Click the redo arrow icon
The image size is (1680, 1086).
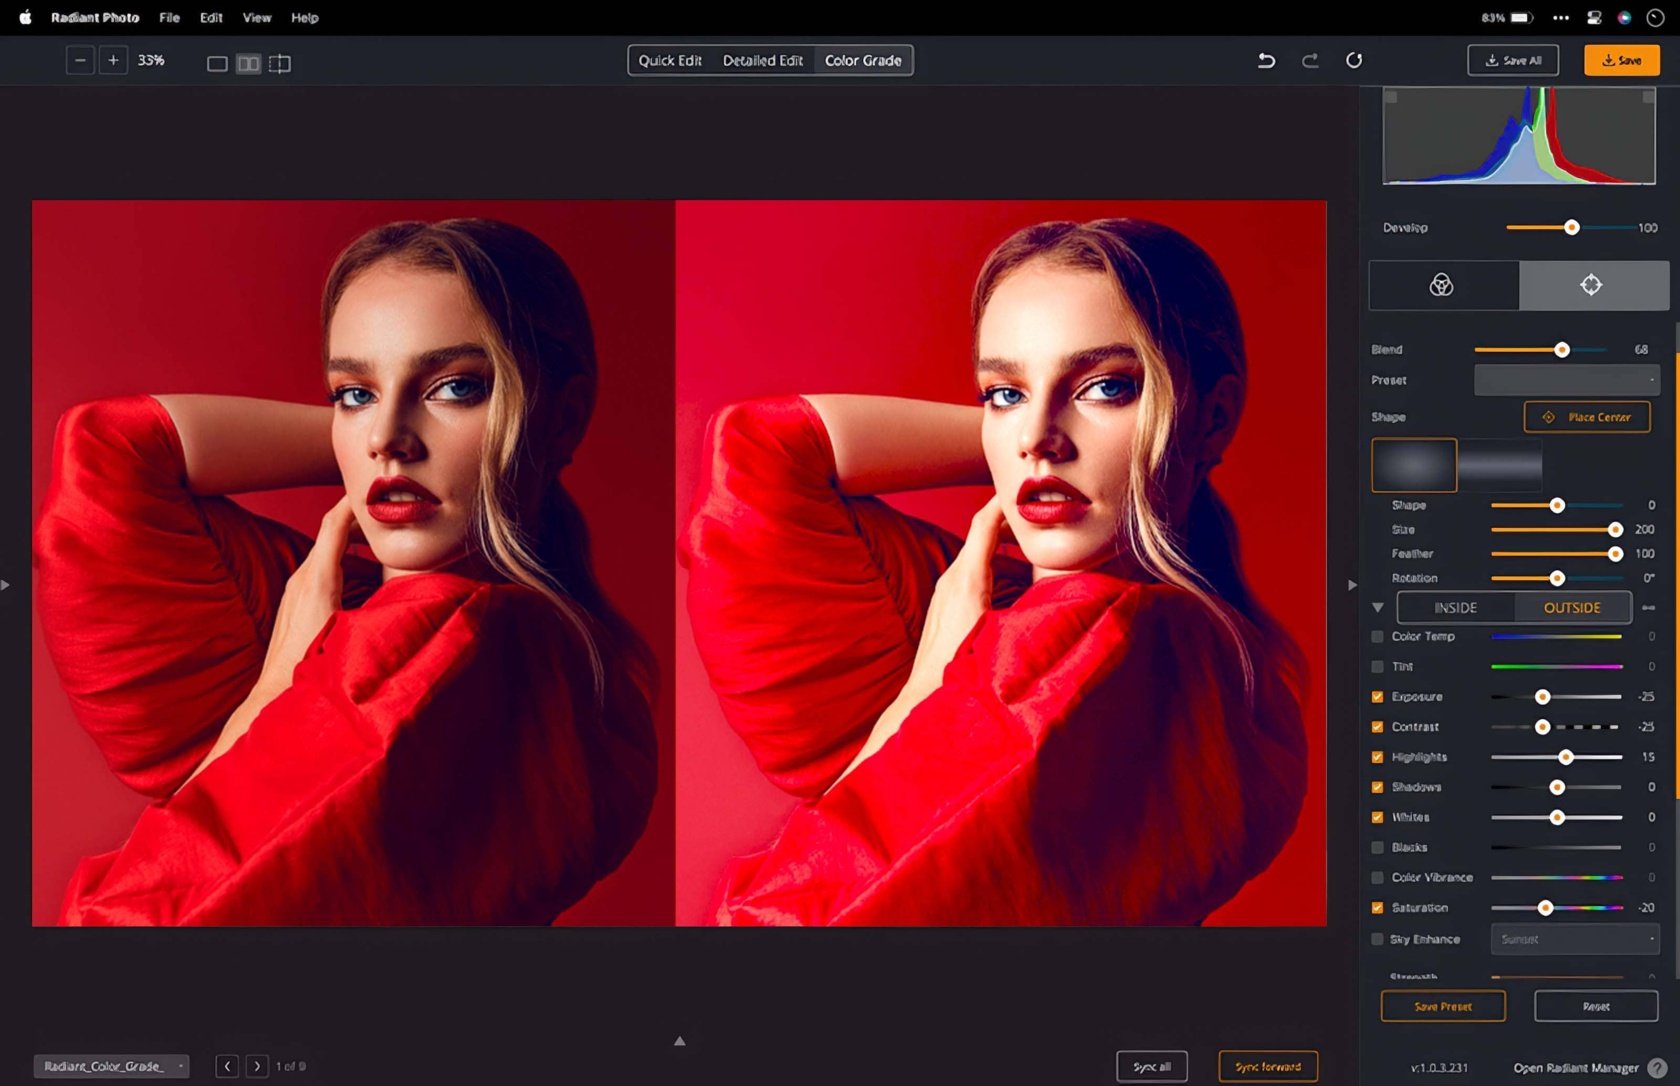coord(1310,60)
